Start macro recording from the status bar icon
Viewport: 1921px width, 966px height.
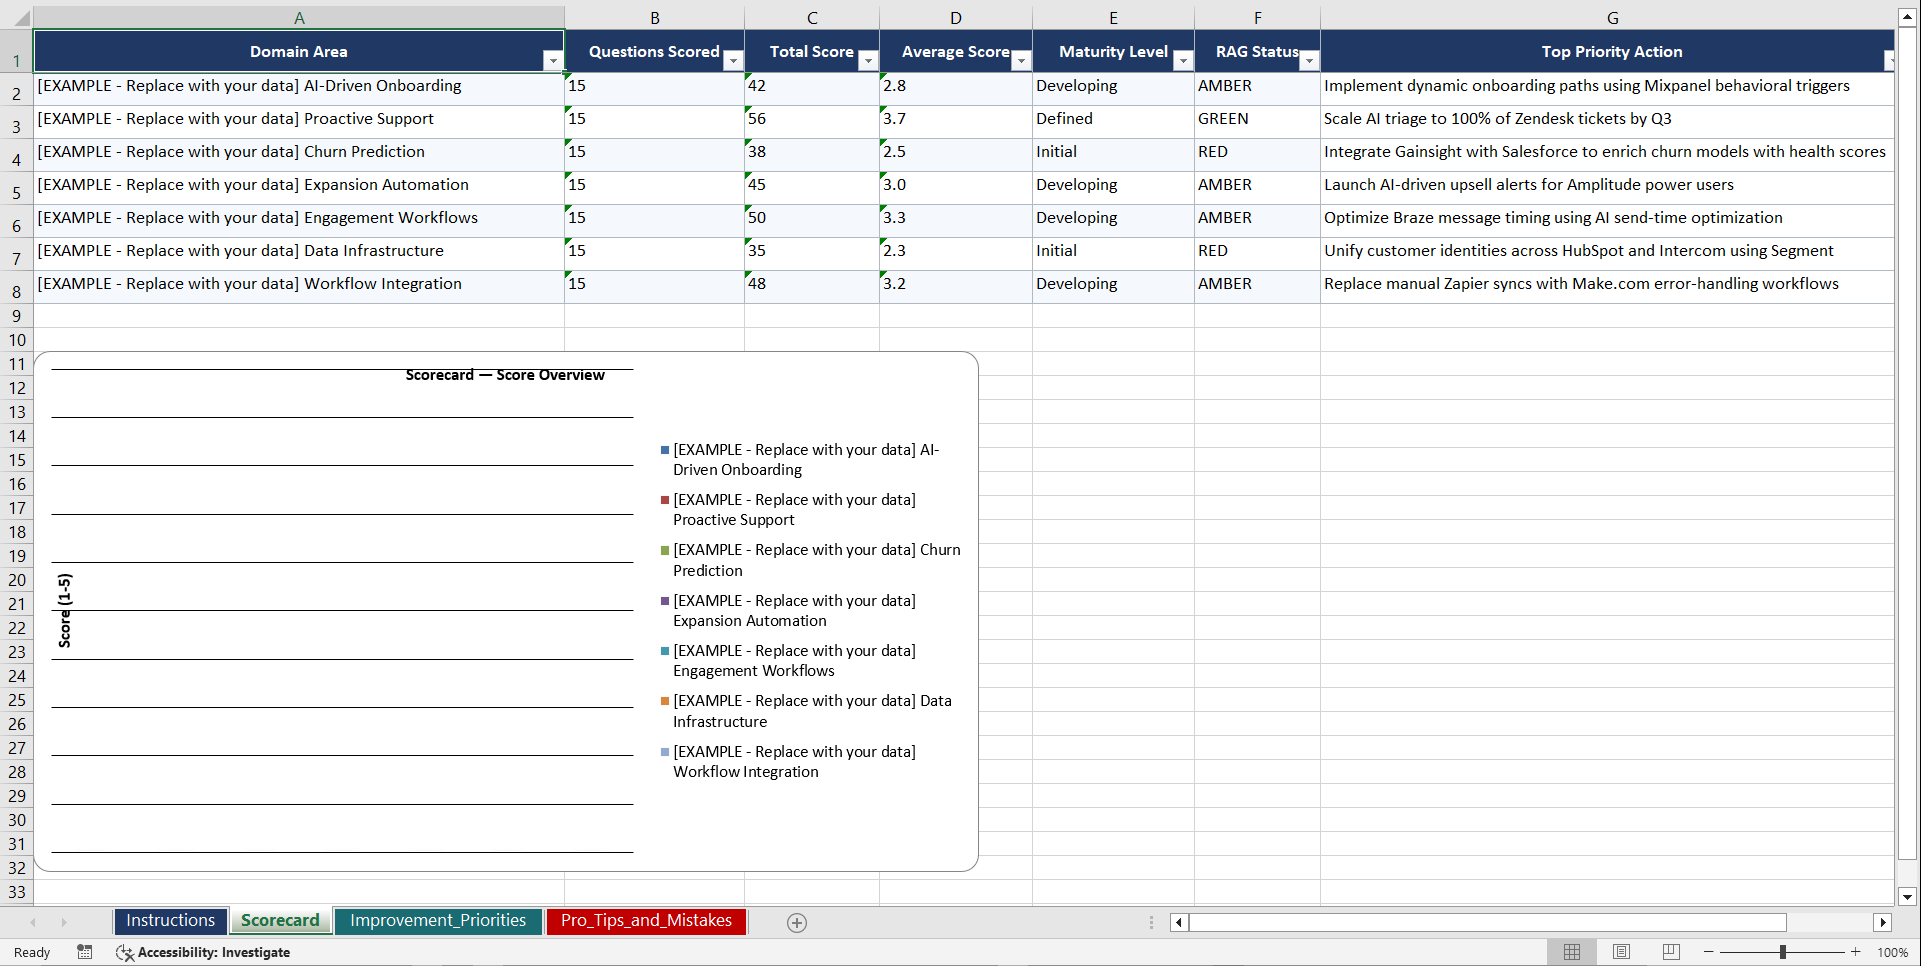tap(85, 952)
